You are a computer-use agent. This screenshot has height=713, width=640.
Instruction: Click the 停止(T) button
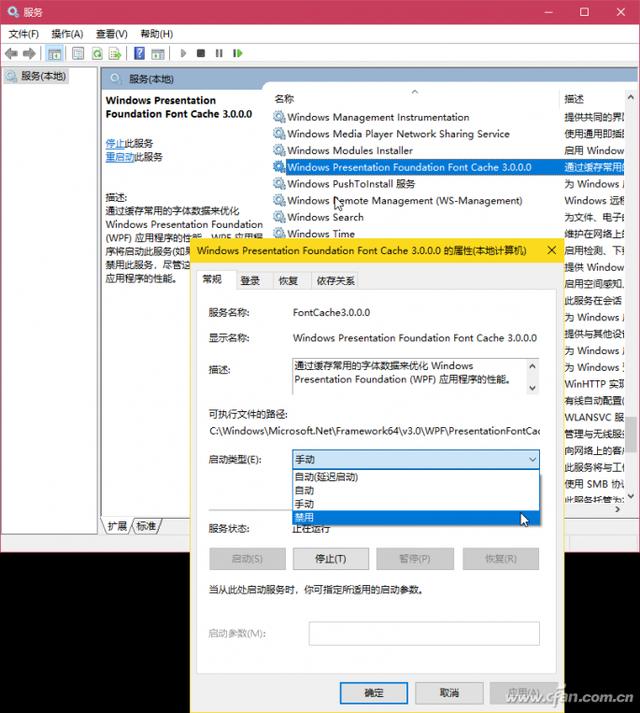pos(331,559)
